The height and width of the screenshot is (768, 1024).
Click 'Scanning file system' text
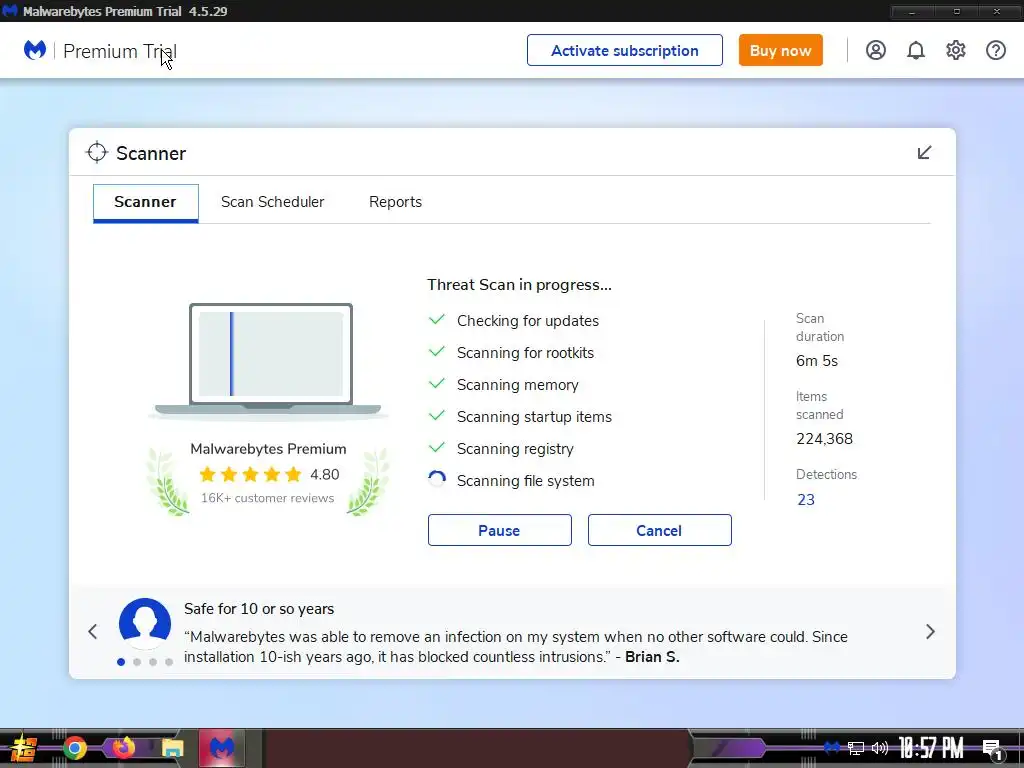click(x=526, y=481)
